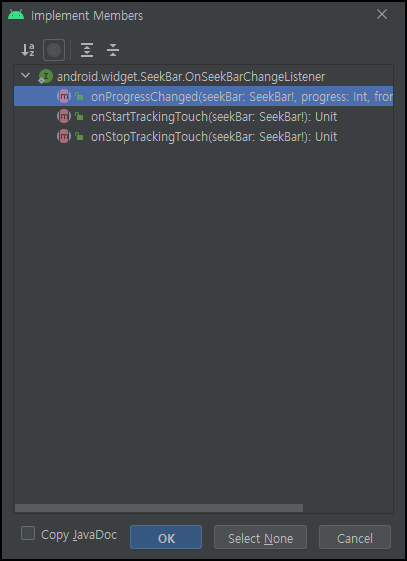Select the android.widget.SeekBar.OnSeekBarChangeListener node
The width and height of the screenshot is (407, 561).
pyautogui.click(x=191, y=77)
